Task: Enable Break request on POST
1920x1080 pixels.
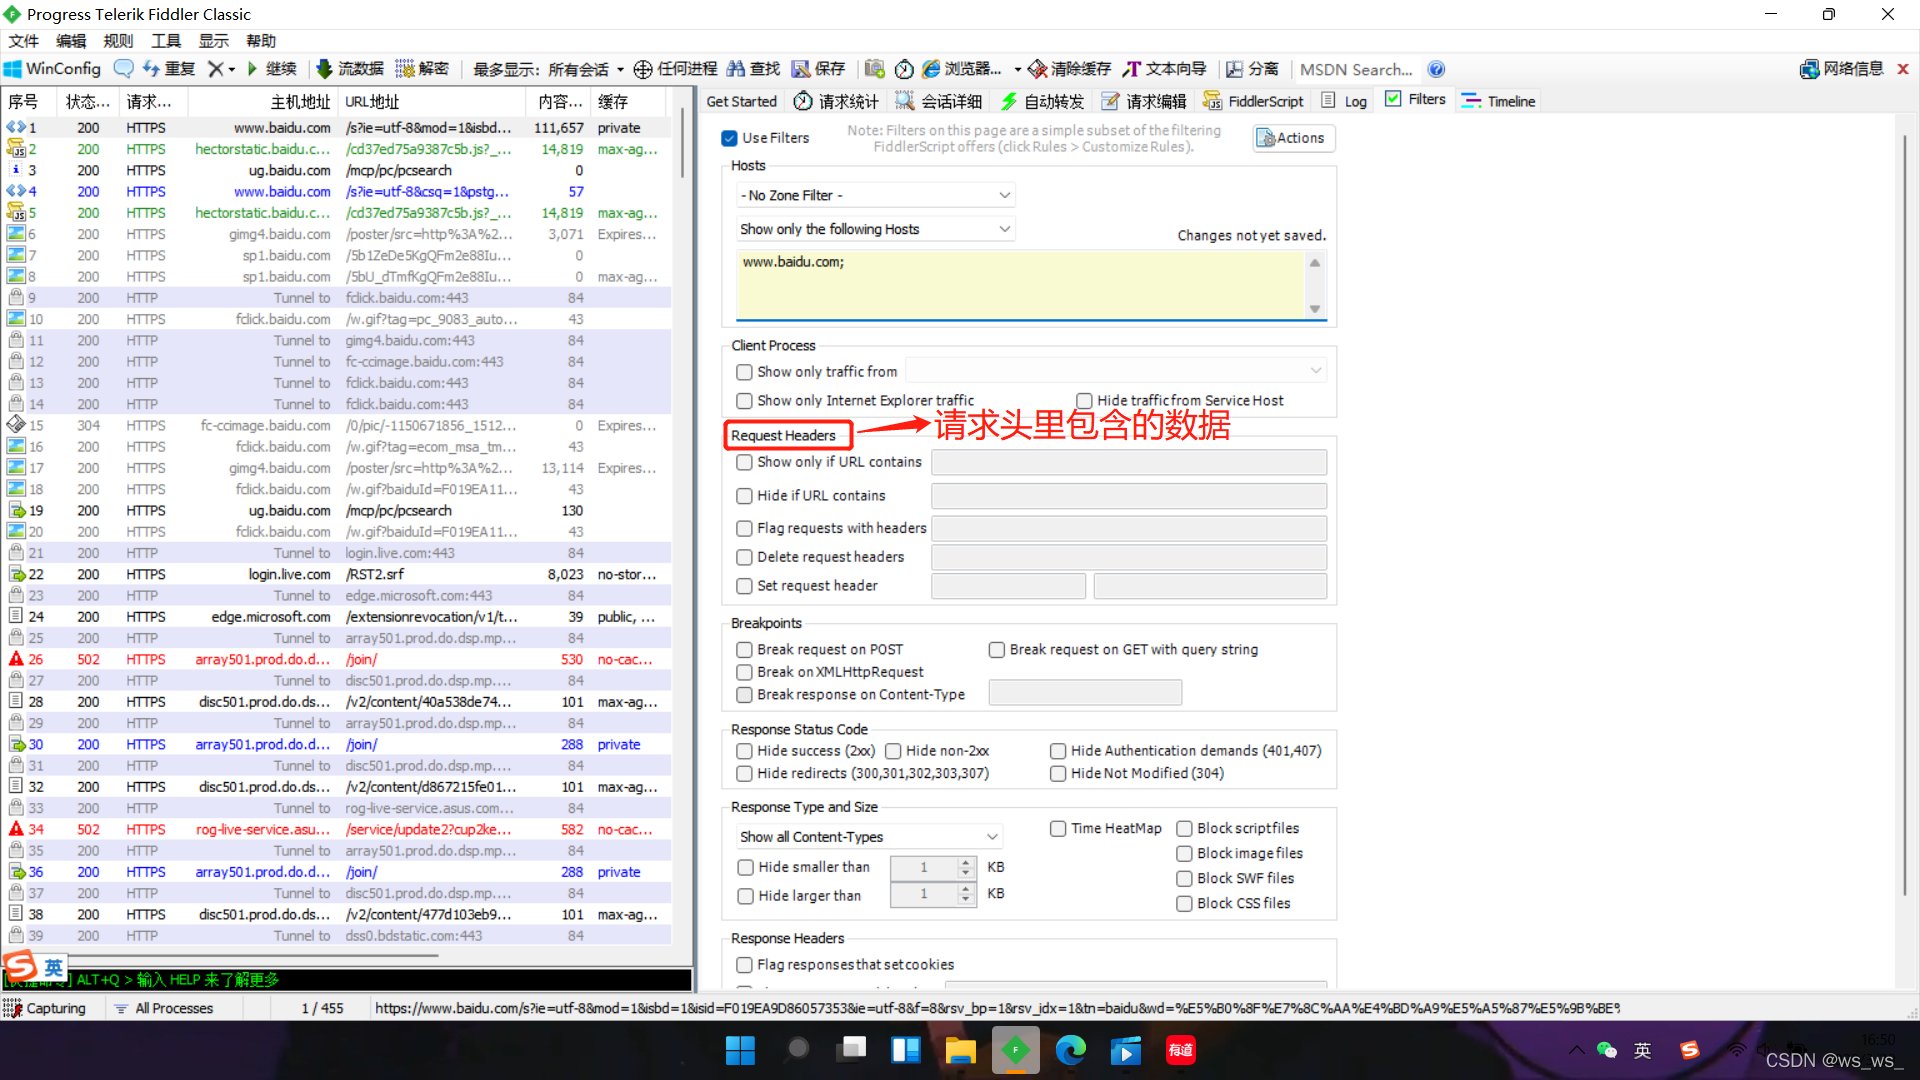Action: point(744,650)
